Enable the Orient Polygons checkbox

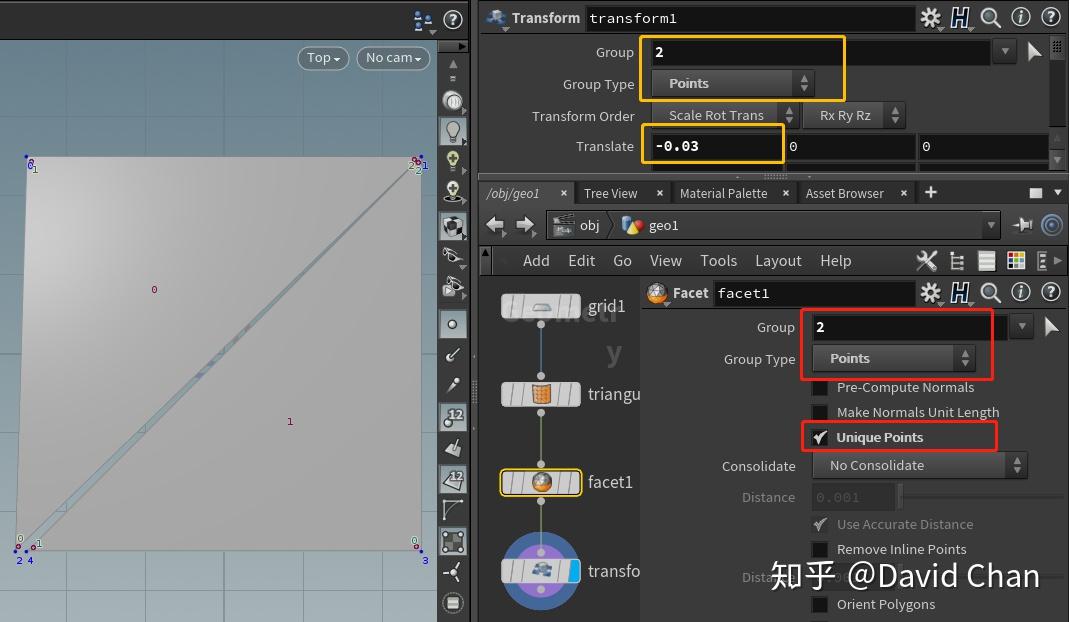tap(821, 604)
